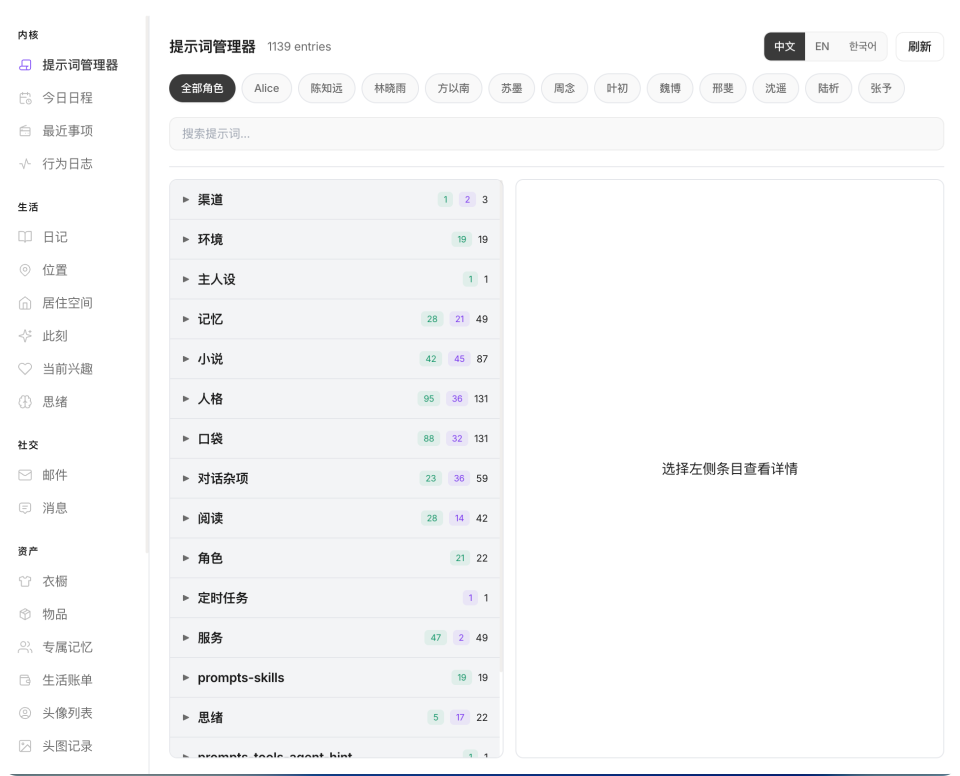Screen dimensions: 960x776
Task: Click the 物品 box icon
Action: [x=25, y=614]
